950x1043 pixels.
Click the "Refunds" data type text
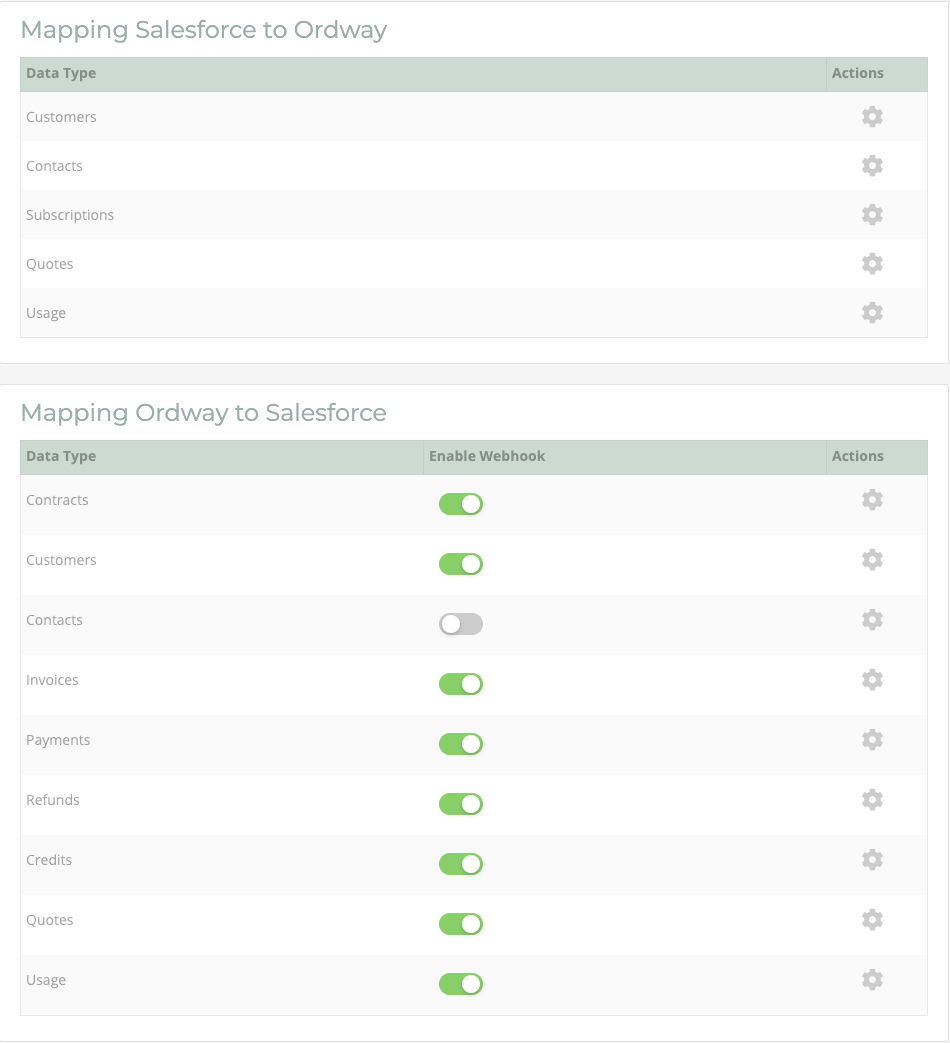53,800
